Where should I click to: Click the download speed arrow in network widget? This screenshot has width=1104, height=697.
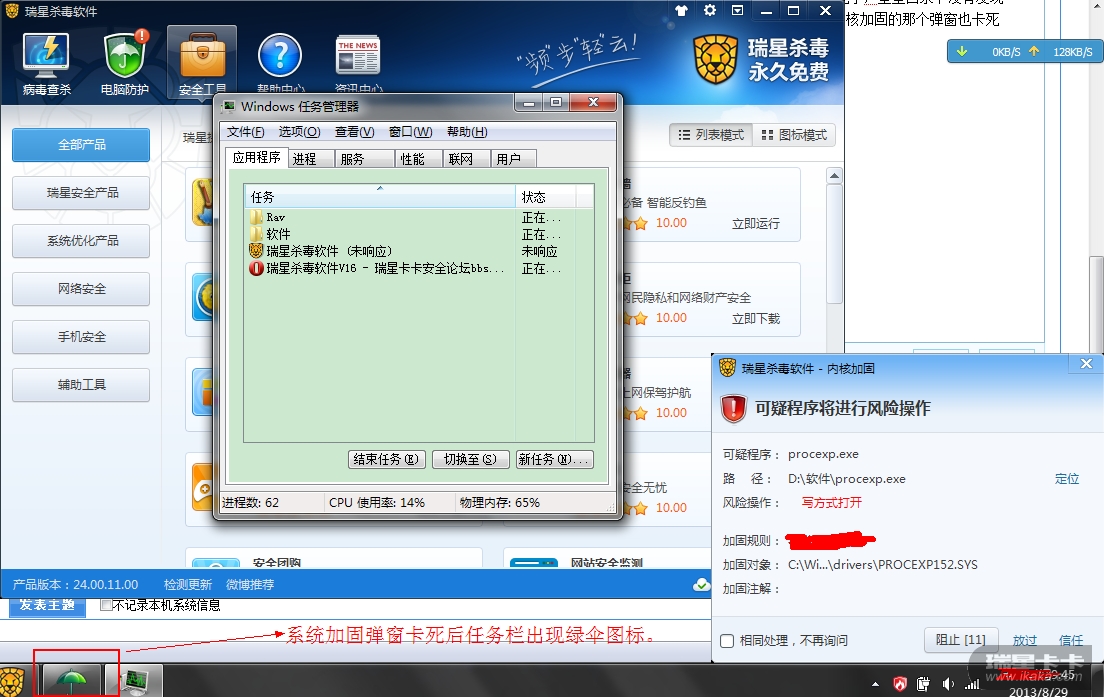point(962,51)
